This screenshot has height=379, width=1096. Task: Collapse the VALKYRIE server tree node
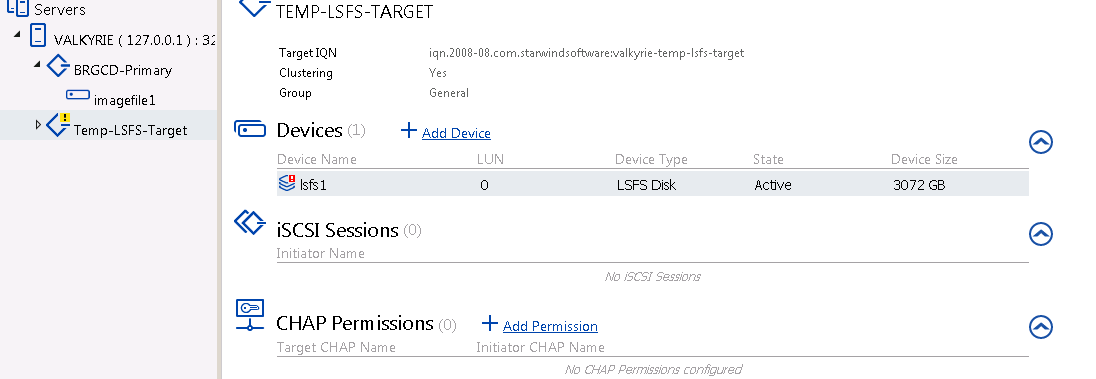[17, 34]
